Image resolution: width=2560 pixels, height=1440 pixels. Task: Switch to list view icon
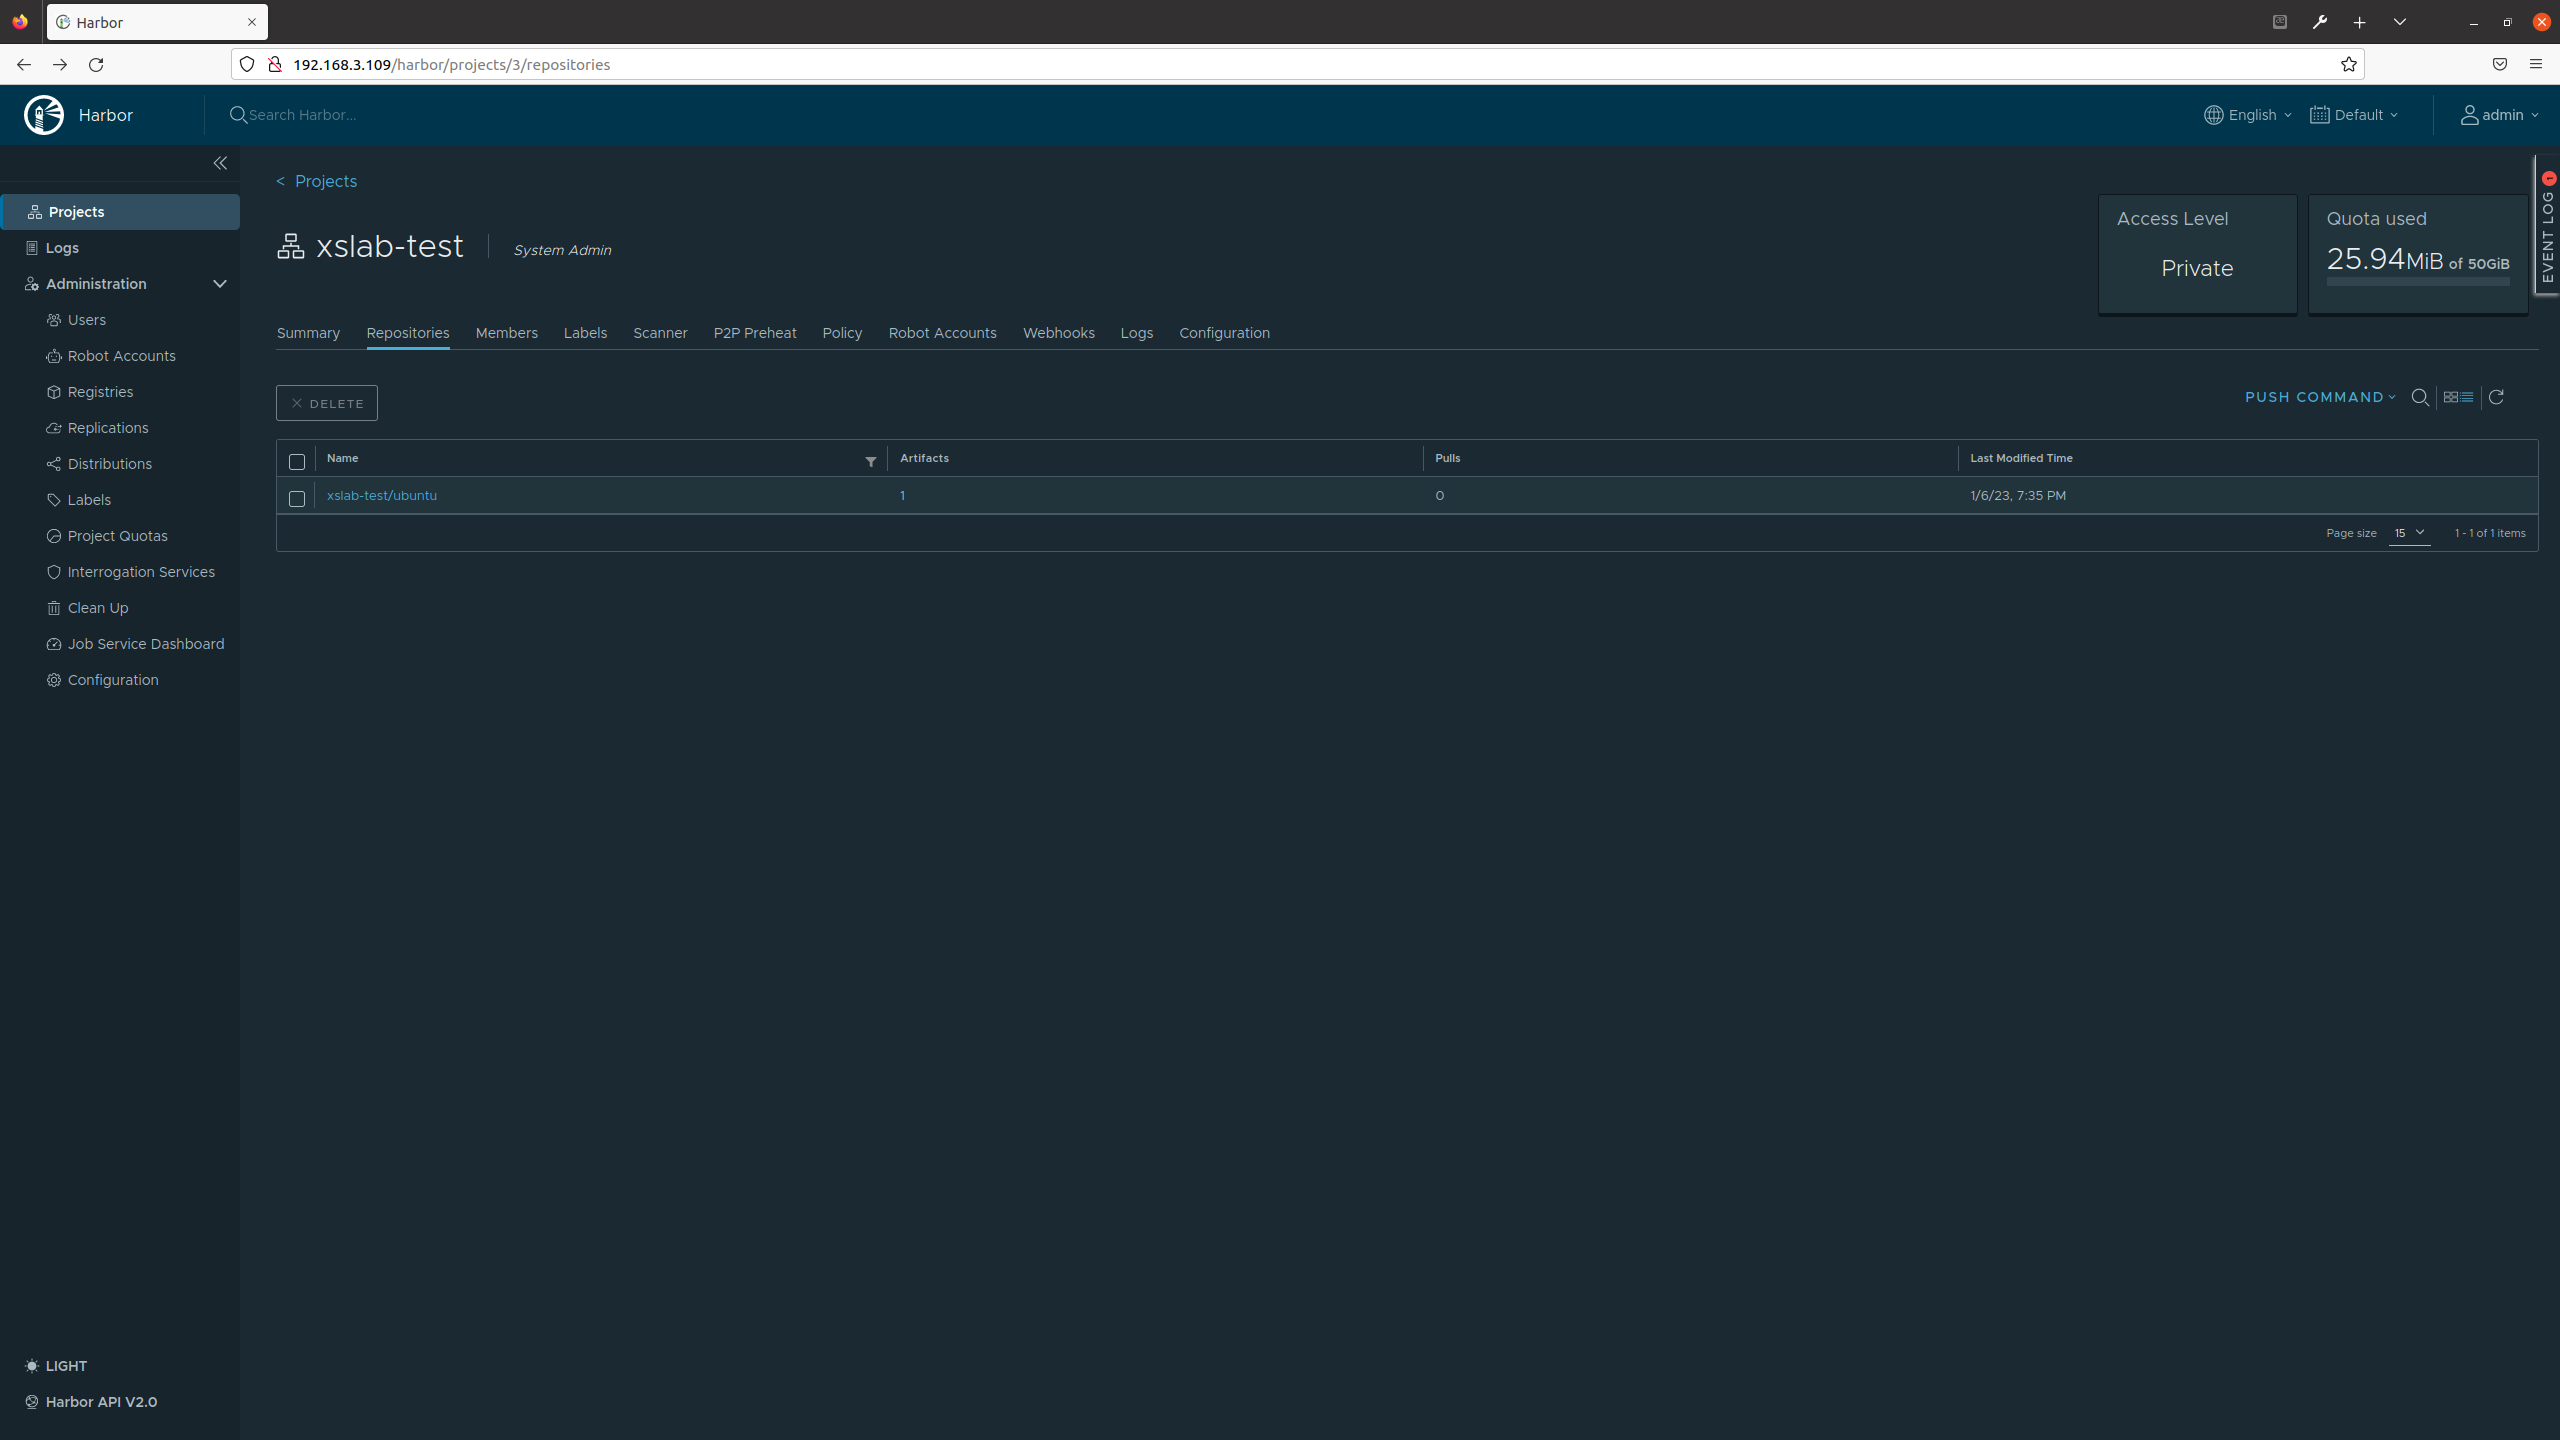pos(2467,397)
